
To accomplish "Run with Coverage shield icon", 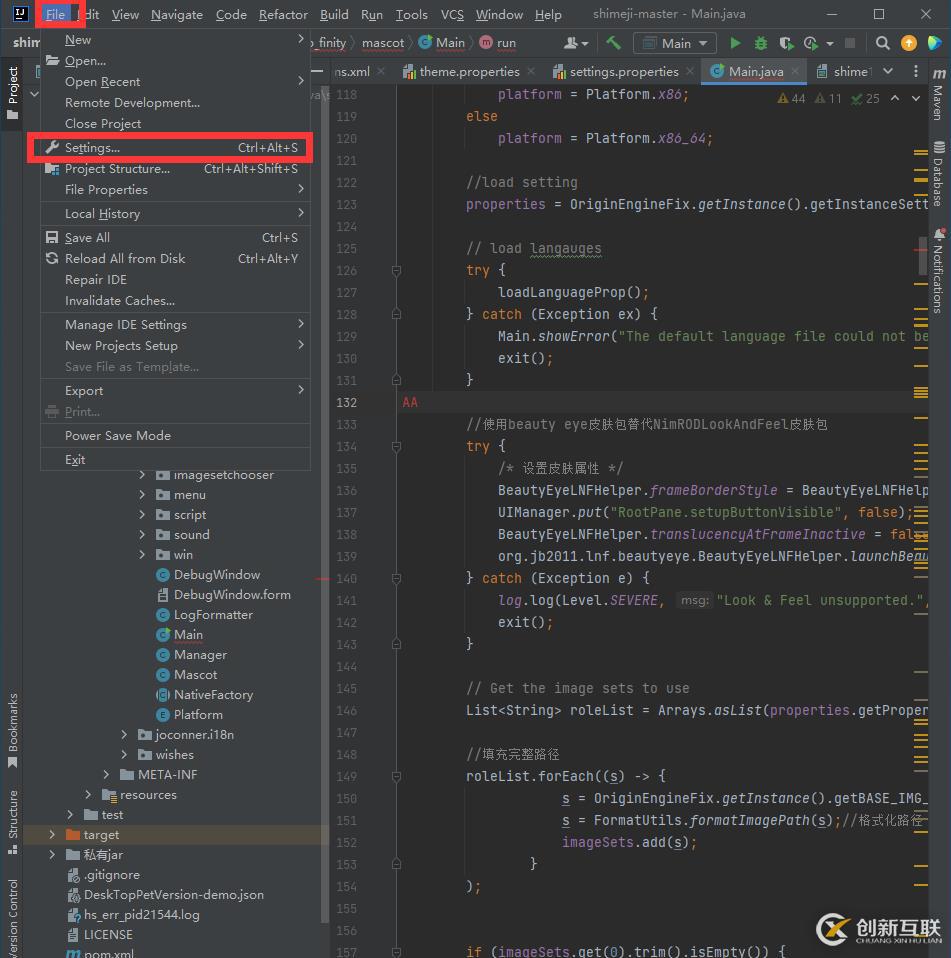I will 786,43.
